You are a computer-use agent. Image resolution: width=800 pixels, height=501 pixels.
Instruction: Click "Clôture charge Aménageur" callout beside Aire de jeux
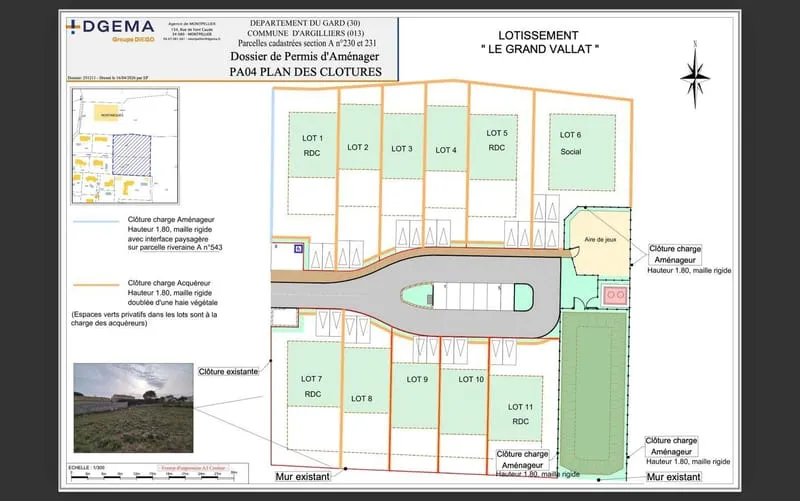click(675, 254)
